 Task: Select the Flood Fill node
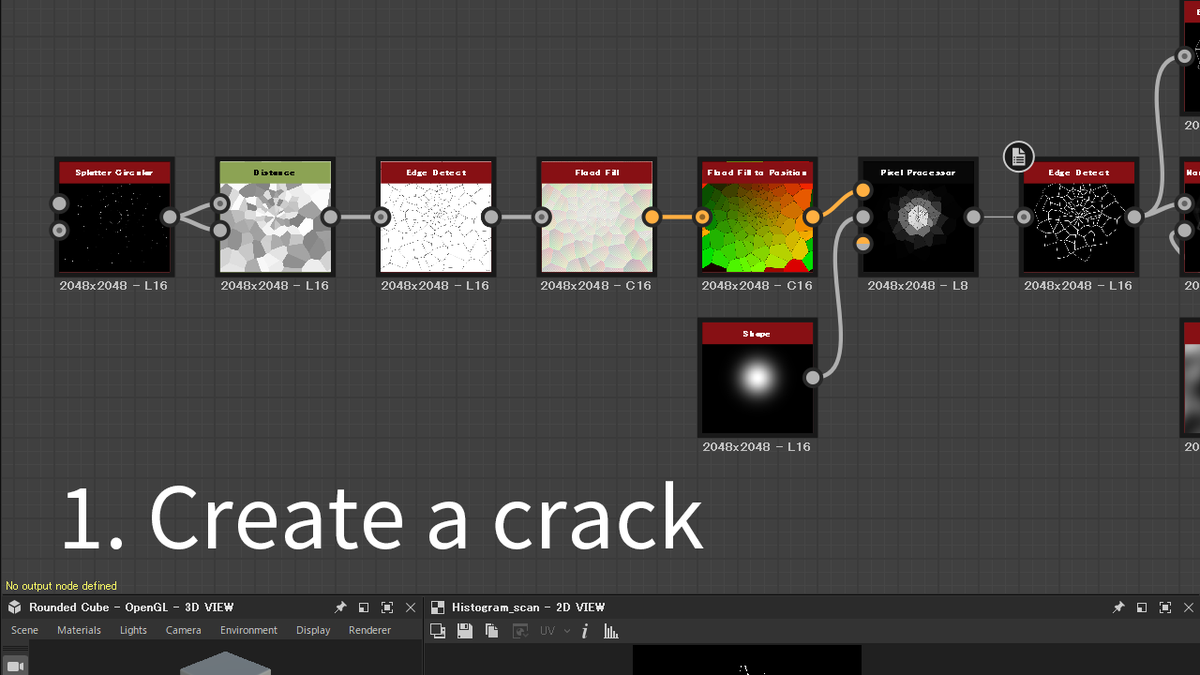pyautogui.click(x=597, y=216)
